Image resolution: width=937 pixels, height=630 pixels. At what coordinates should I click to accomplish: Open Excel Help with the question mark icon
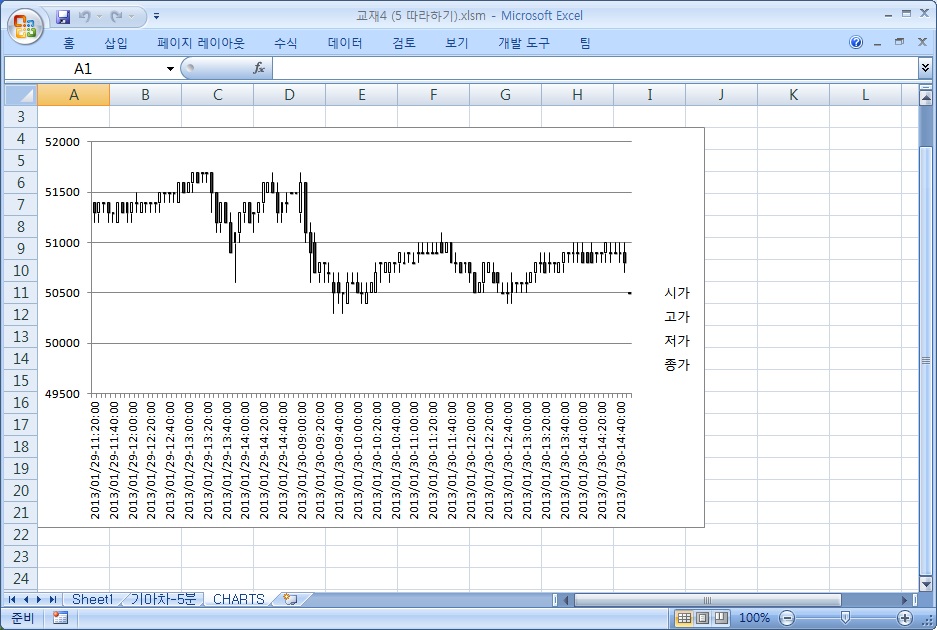[857, 43]
